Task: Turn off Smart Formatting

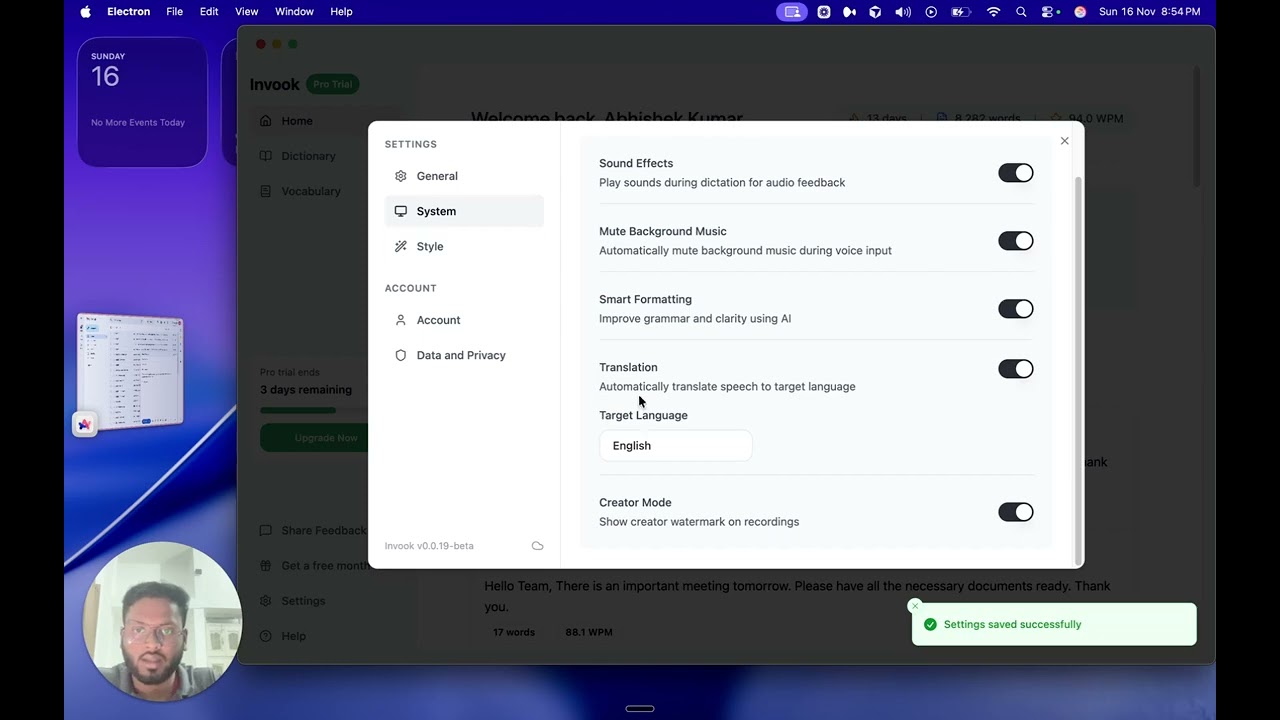Action: [x=1015, y=309]
